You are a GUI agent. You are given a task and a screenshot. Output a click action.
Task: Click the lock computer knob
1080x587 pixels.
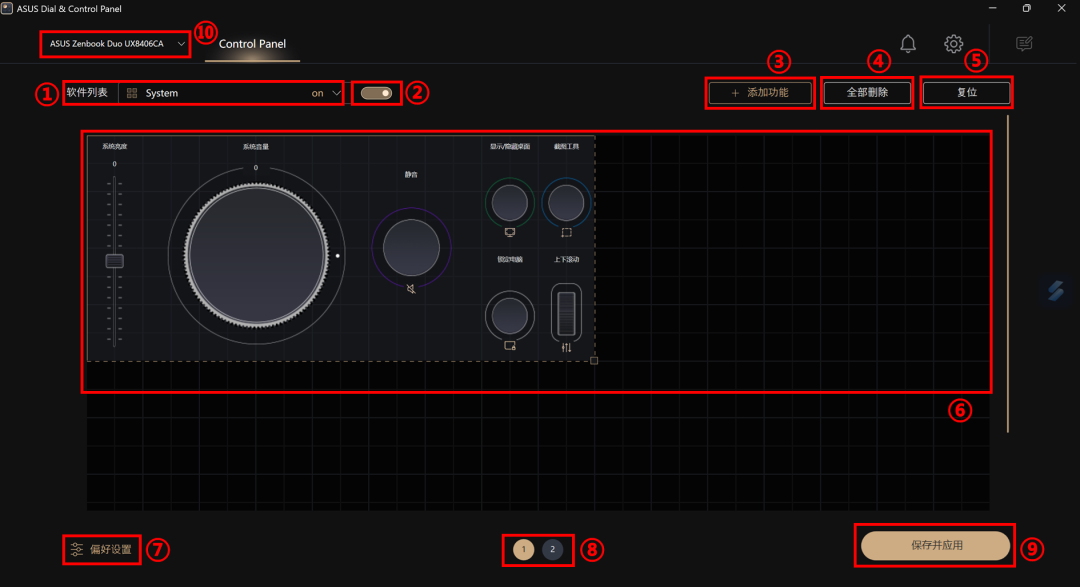pos(510,316)
